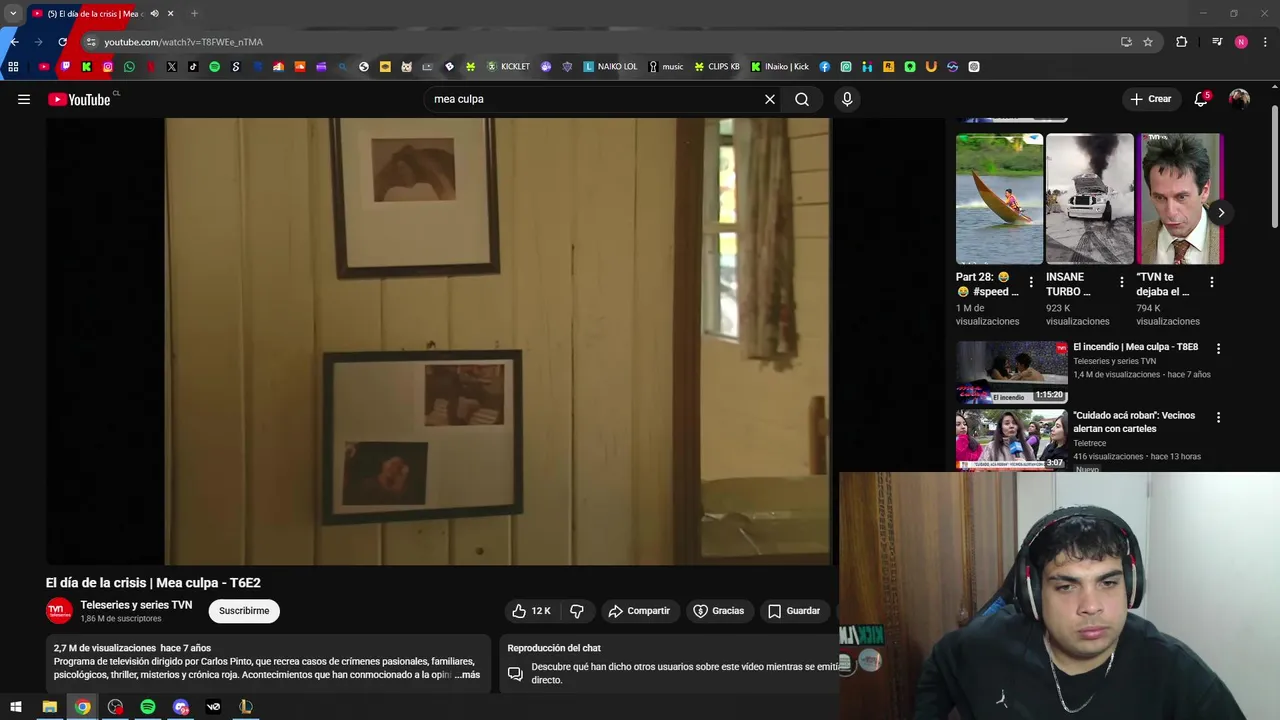Open the Instagram bookmark icon
1280x720 pixels.
pyautogui.click(x=108, y=67)
